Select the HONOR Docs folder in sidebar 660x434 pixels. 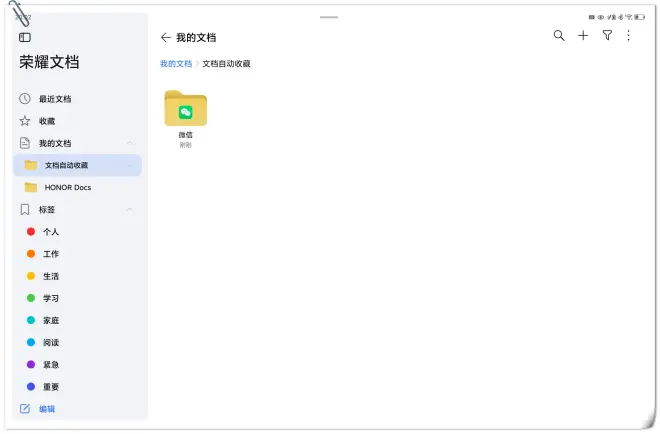point(67,187)
